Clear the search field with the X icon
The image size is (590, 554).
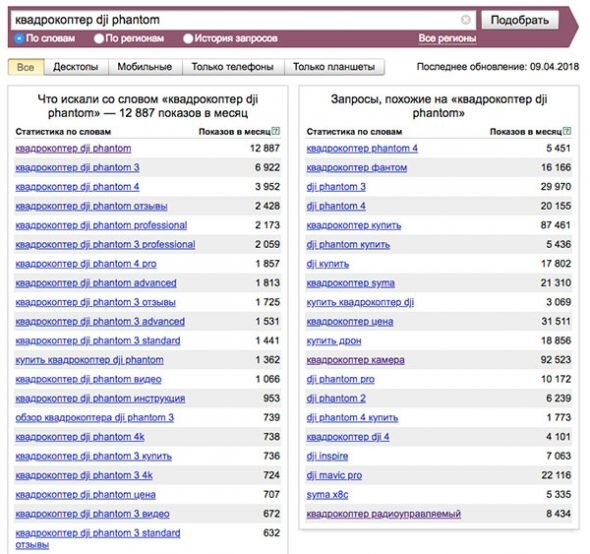point(465,20)
